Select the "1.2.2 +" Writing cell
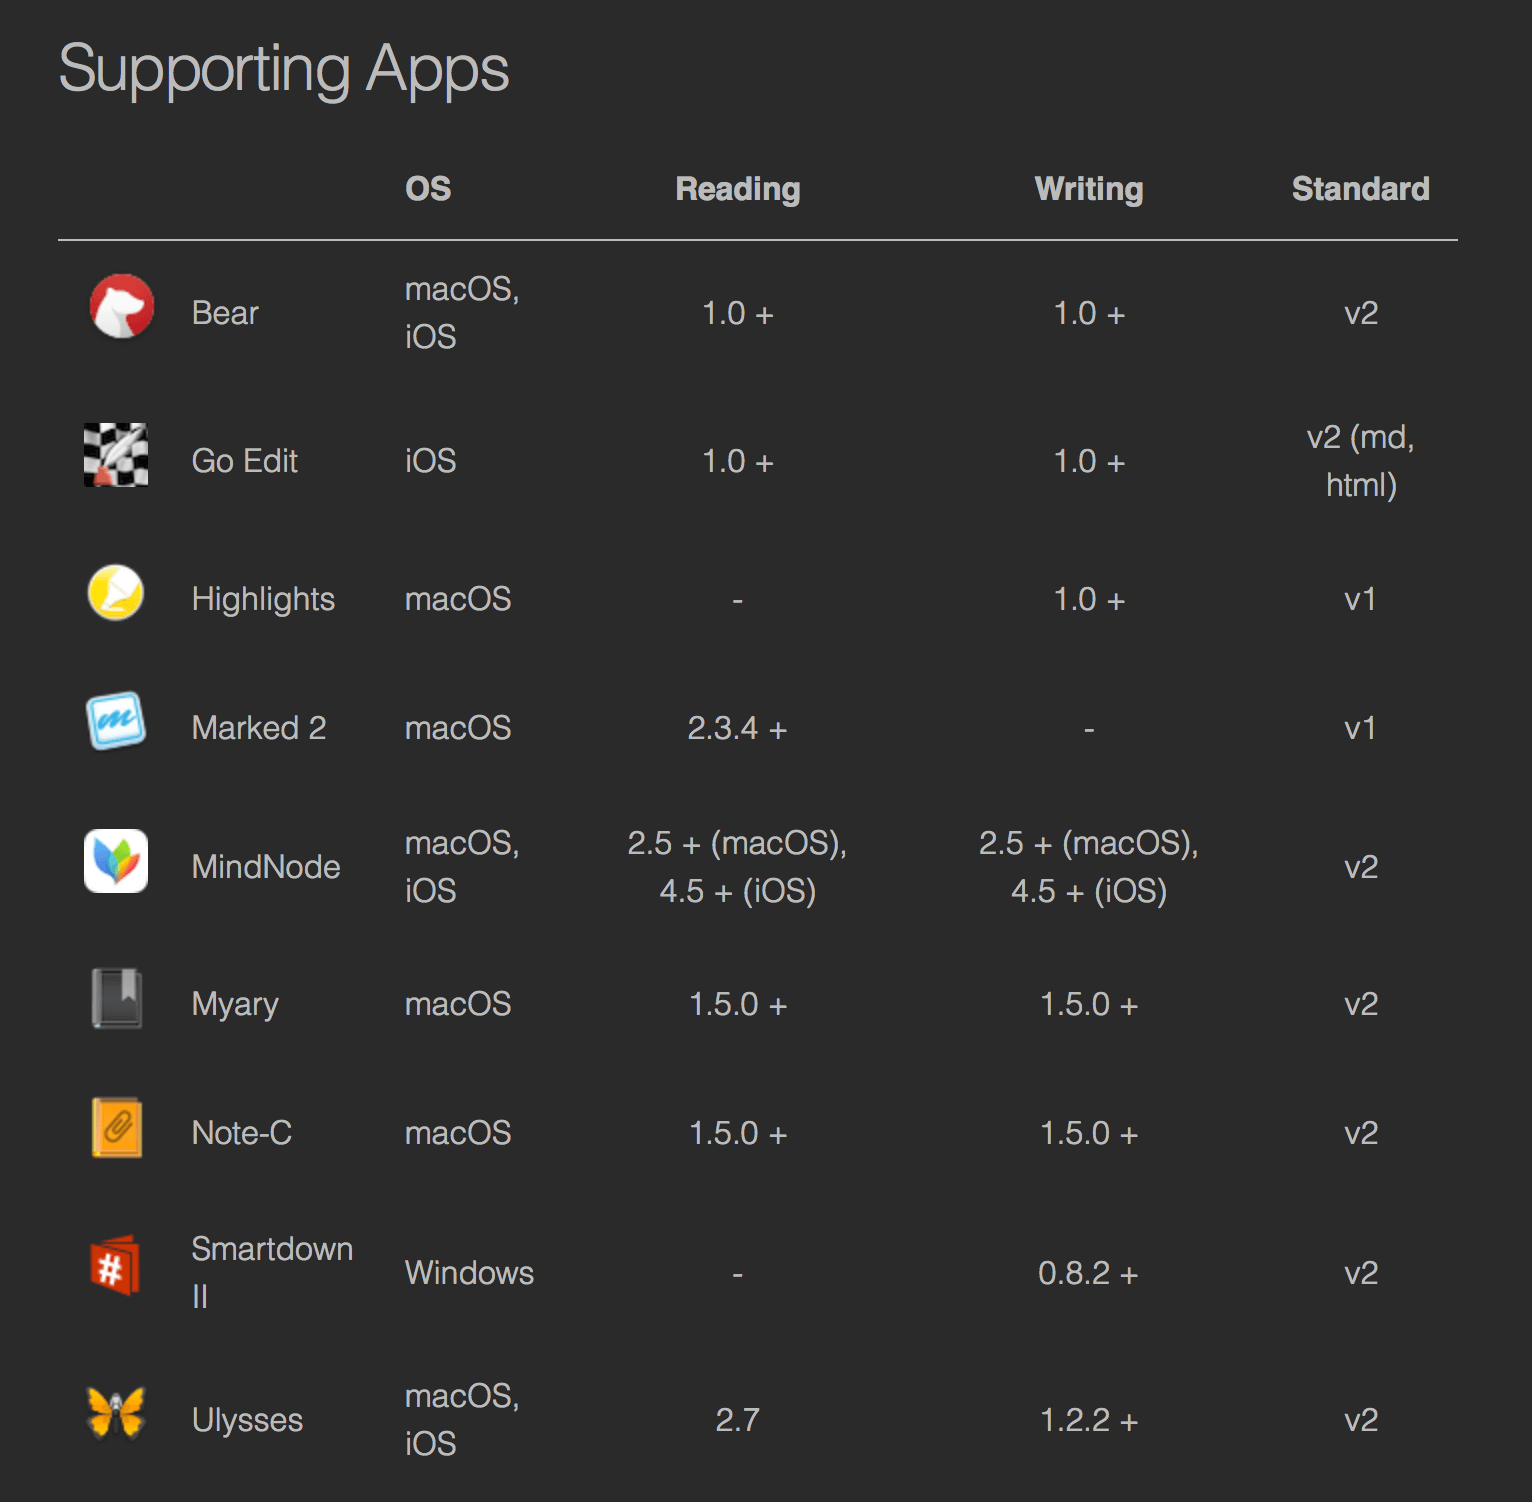This screenshot has height=1502, width=1532. [x=1089, y=1421]
